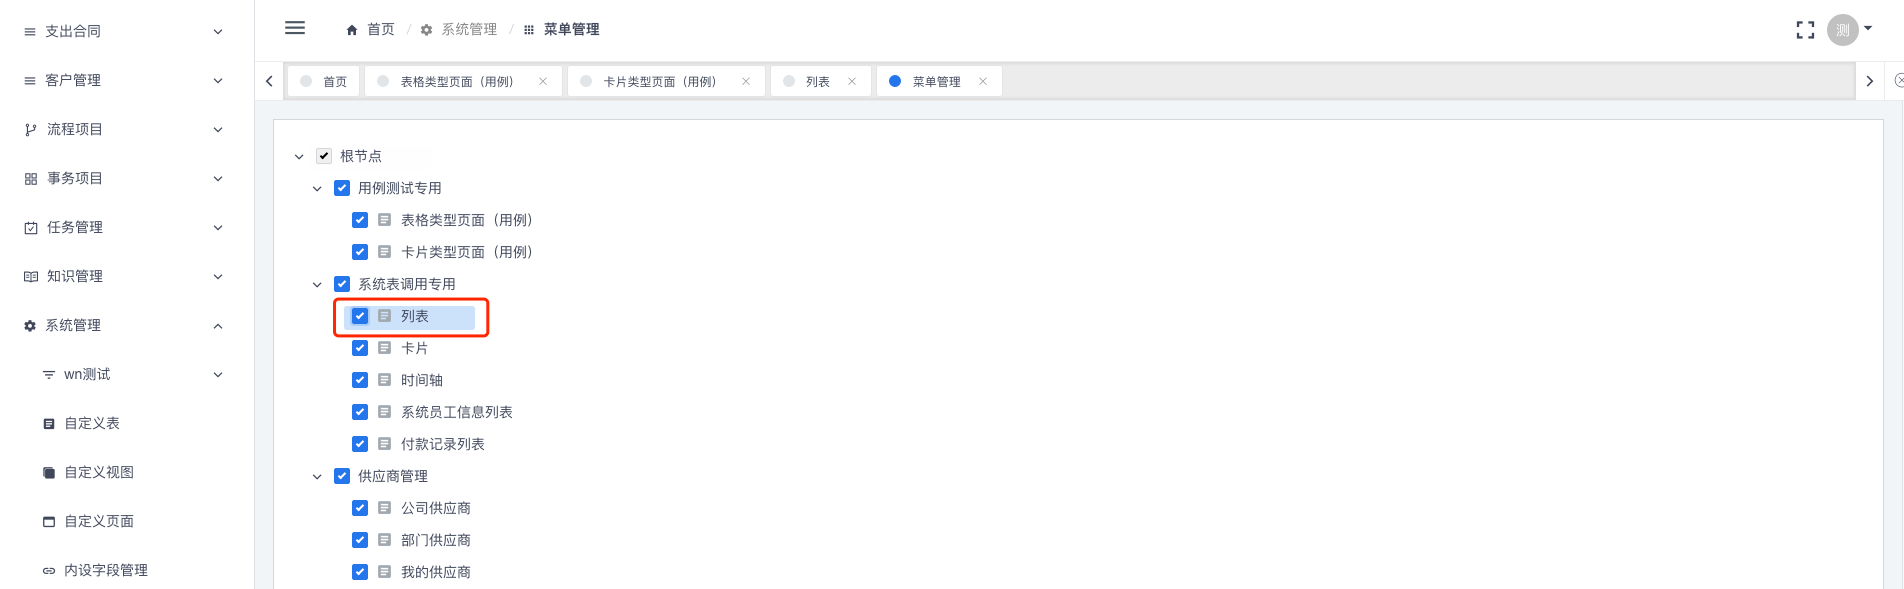Click the 系统管理 breadcrumb link
1904x589 pixels.
click(x=468, y=30)
